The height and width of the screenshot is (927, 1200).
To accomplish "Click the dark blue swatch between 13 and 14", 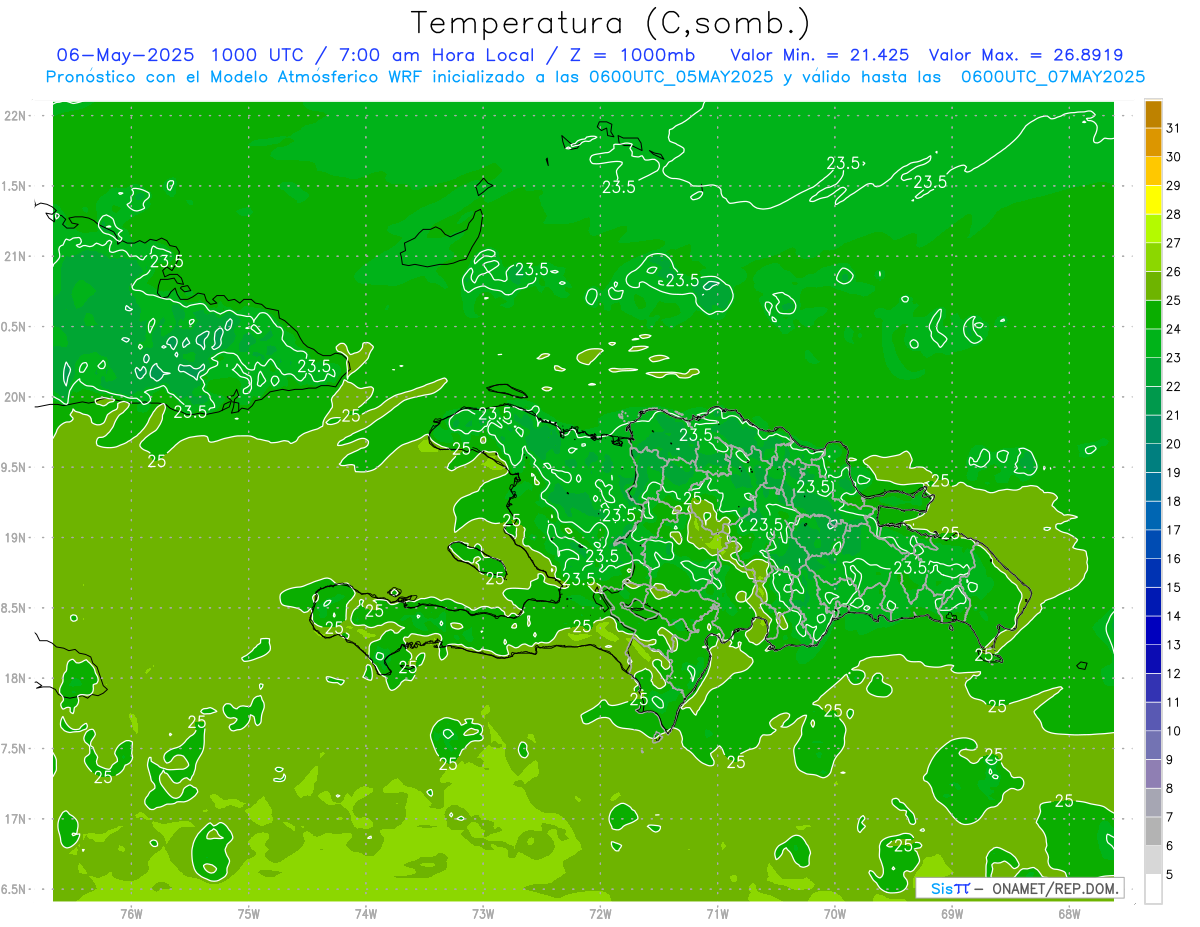I will coord(1153,631).
